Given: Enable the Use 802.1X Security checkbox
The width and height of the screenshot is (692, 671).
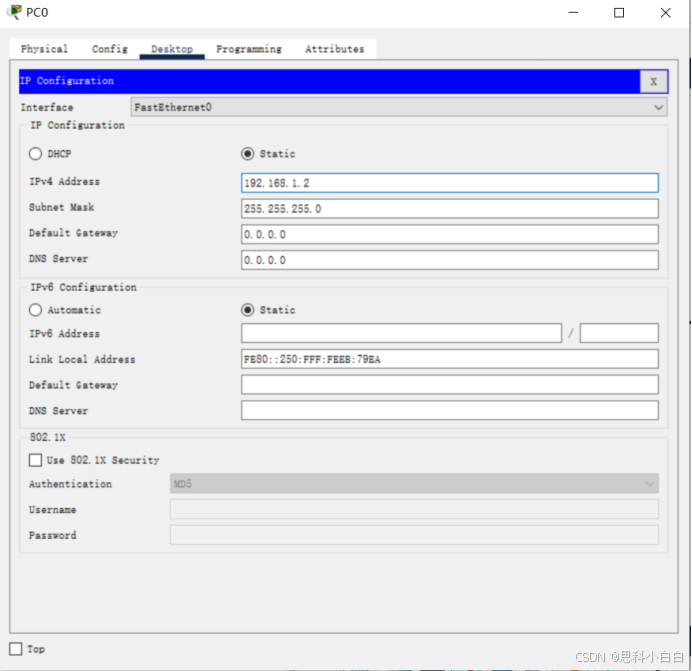Looking at the screenshot, I should click(x=35, y=460).
